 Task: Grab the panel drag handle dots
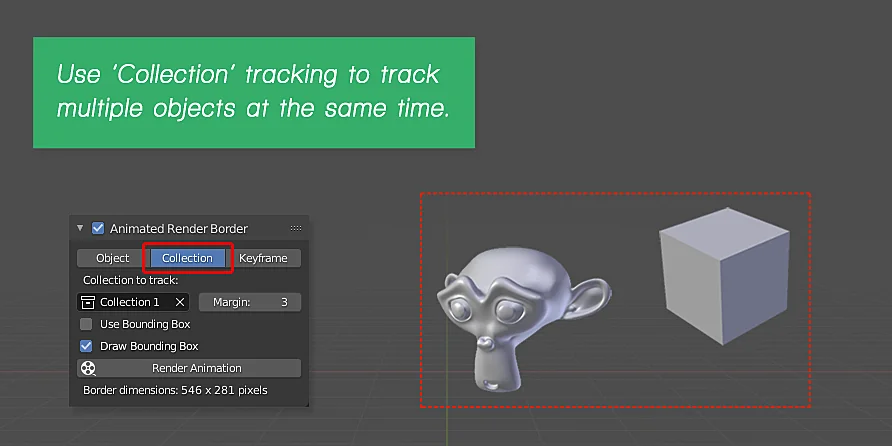coord(296,228)
